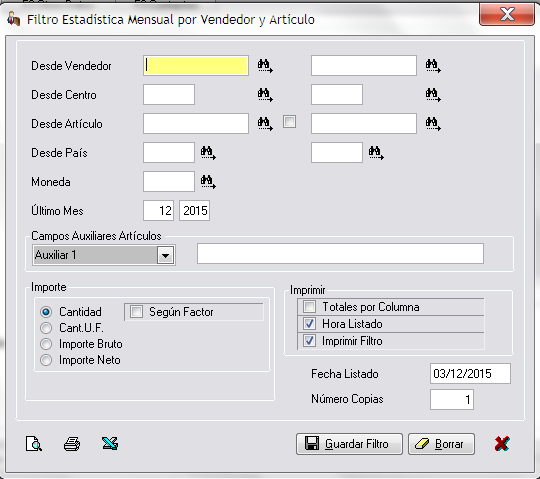Uncheck the Hora Listado option
540x479 pixels.
pyautogui.click(x=309, y=324)
